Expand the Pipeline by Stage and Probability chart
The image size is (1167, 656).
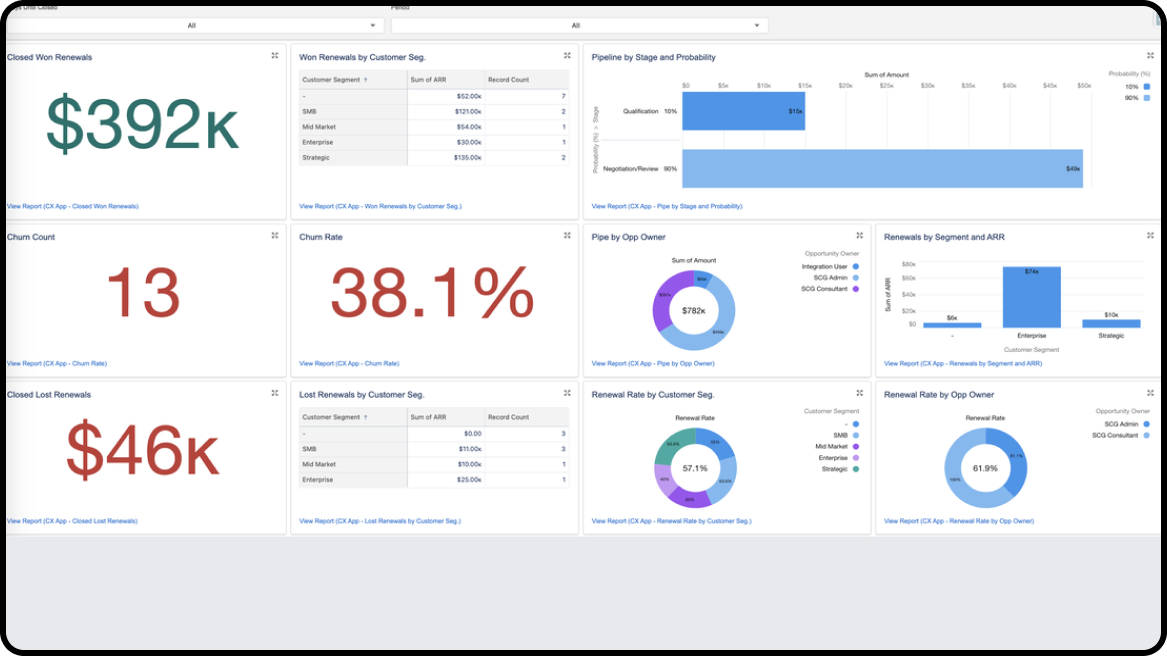coord(1150,56)
